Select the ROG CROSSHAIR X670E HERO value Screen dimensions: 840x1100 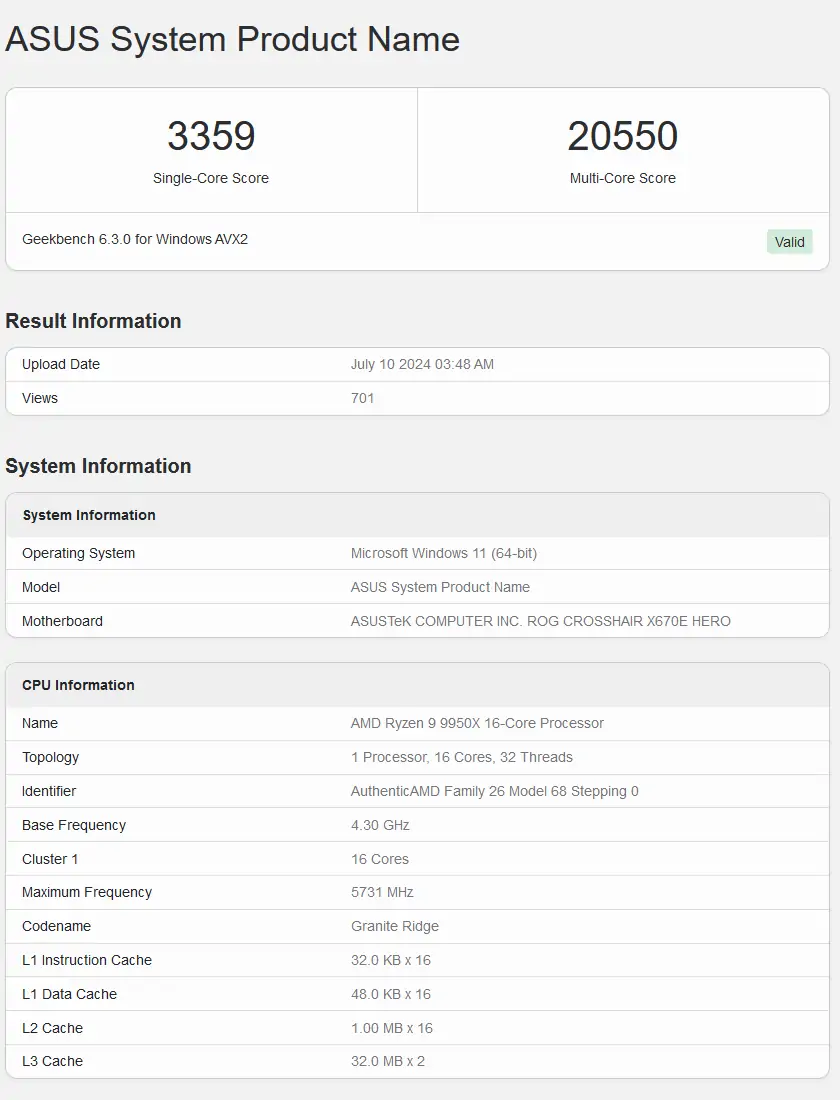pyautogui.click(x=541, y=621)
